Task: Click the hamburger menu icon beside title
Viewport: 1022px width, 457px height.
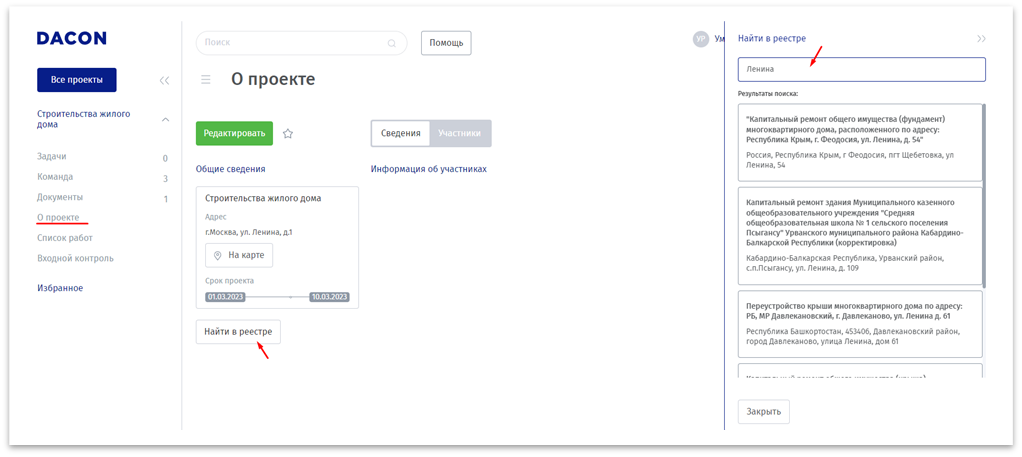Action: click(x=206, y=80)
